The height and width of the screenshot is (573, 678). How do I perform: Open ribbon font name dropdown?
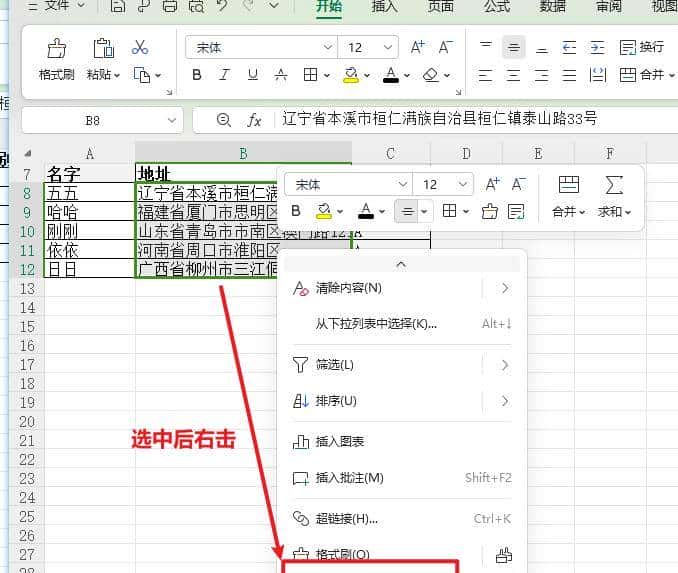click(x=328, y=47)
